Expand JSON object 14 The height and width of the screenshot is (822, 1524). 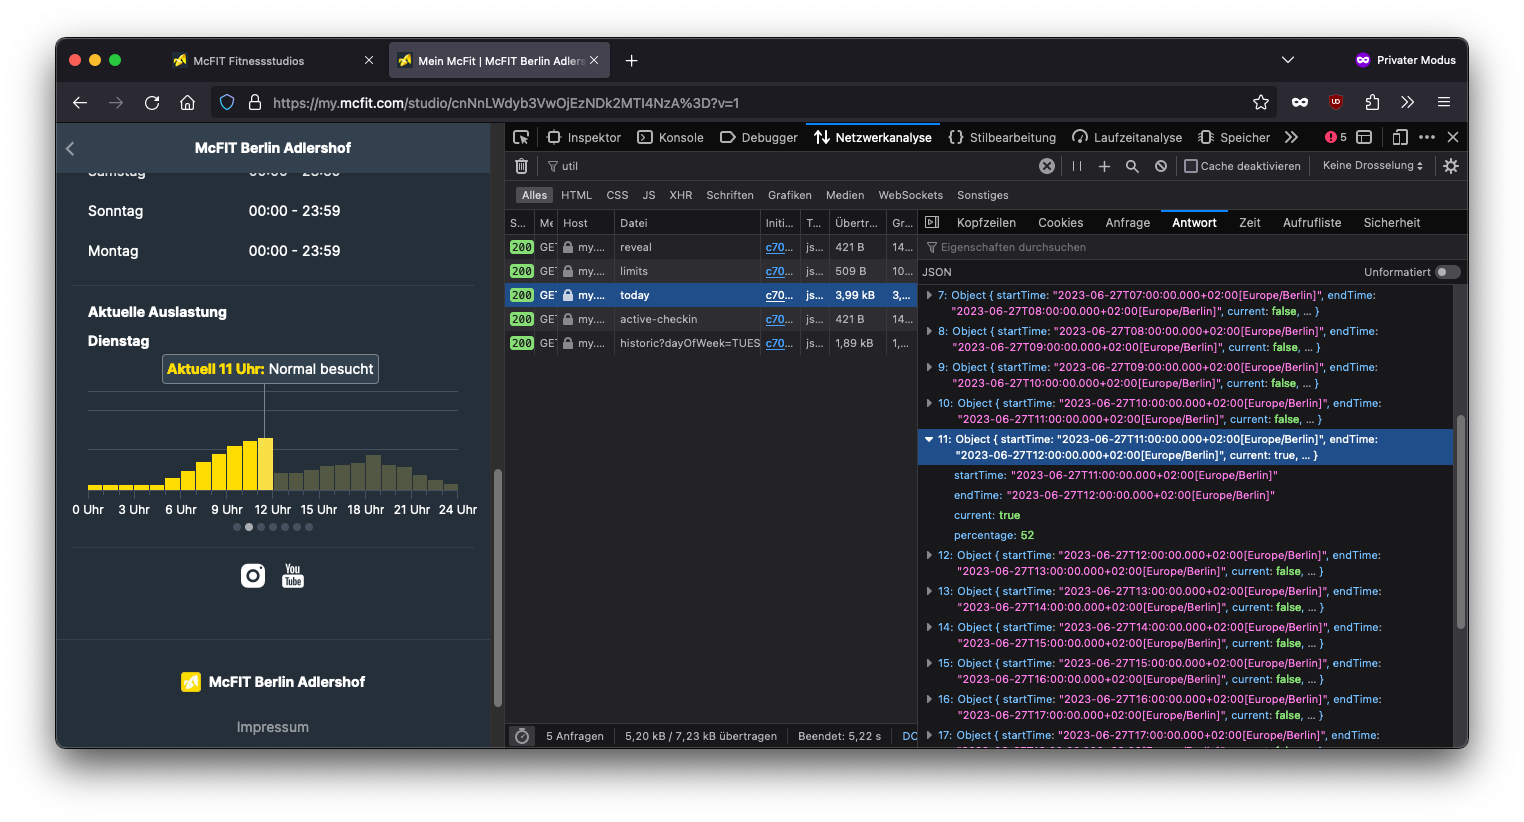tap(929, 627)
